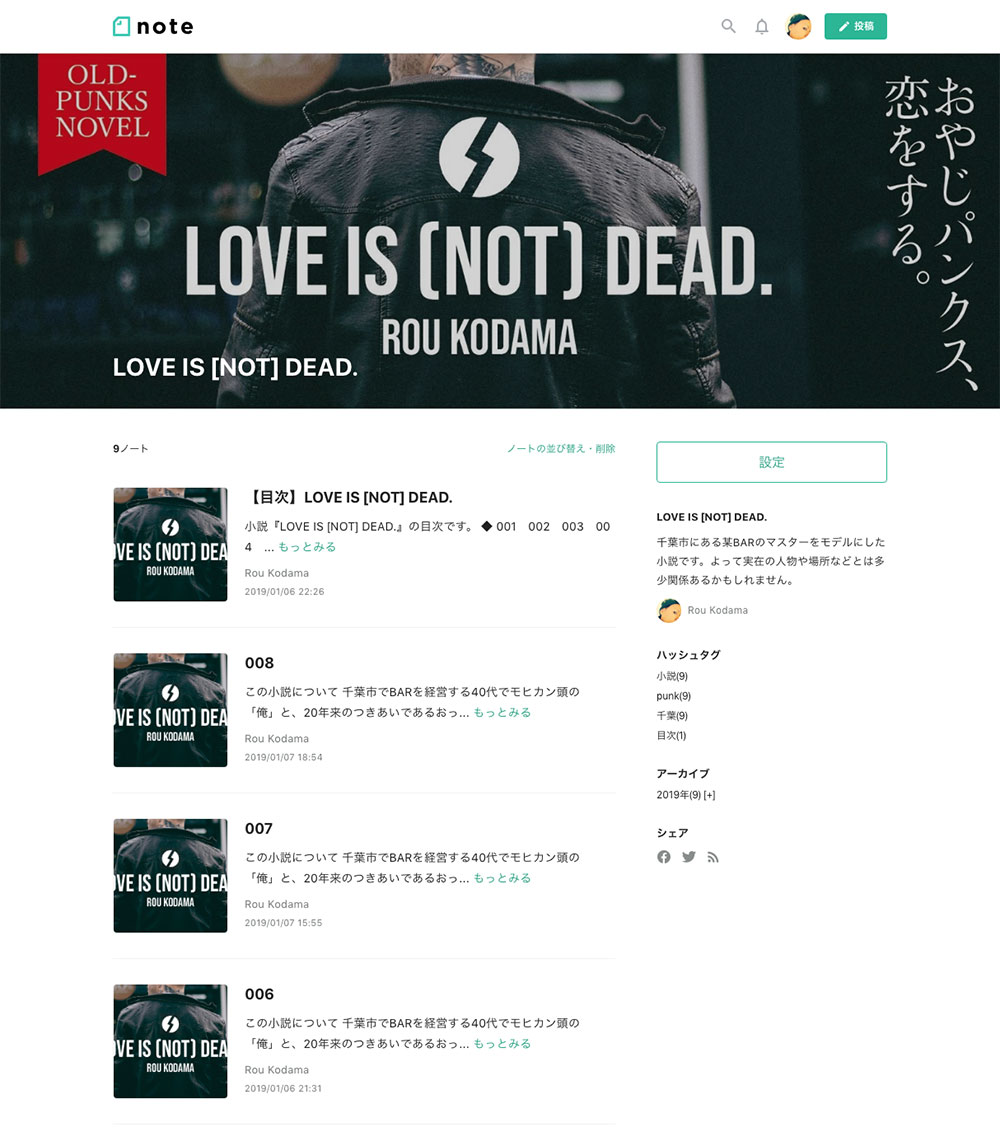Click Rou Kodama avatar in sidebar
This screenshot has width=1000, height=1132.
point(669,611)
